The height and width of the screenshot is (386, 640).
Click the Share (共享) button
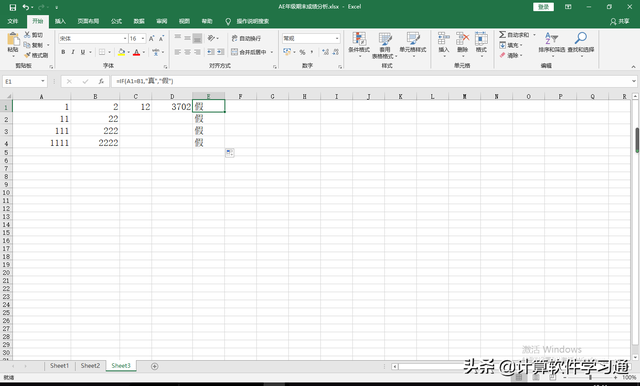tap(620, 21)
